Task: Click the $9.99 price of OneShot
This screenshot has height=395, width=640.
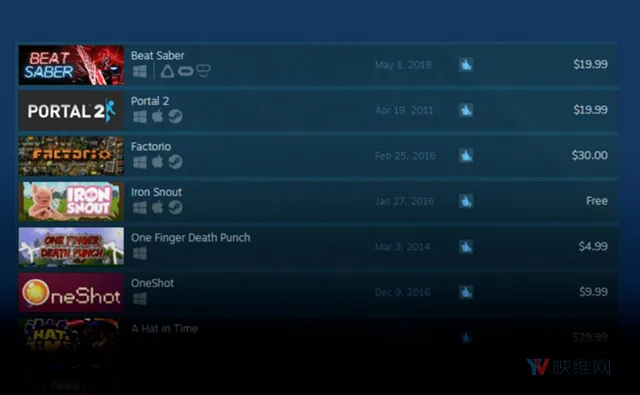Action: (x=593, y=292)
